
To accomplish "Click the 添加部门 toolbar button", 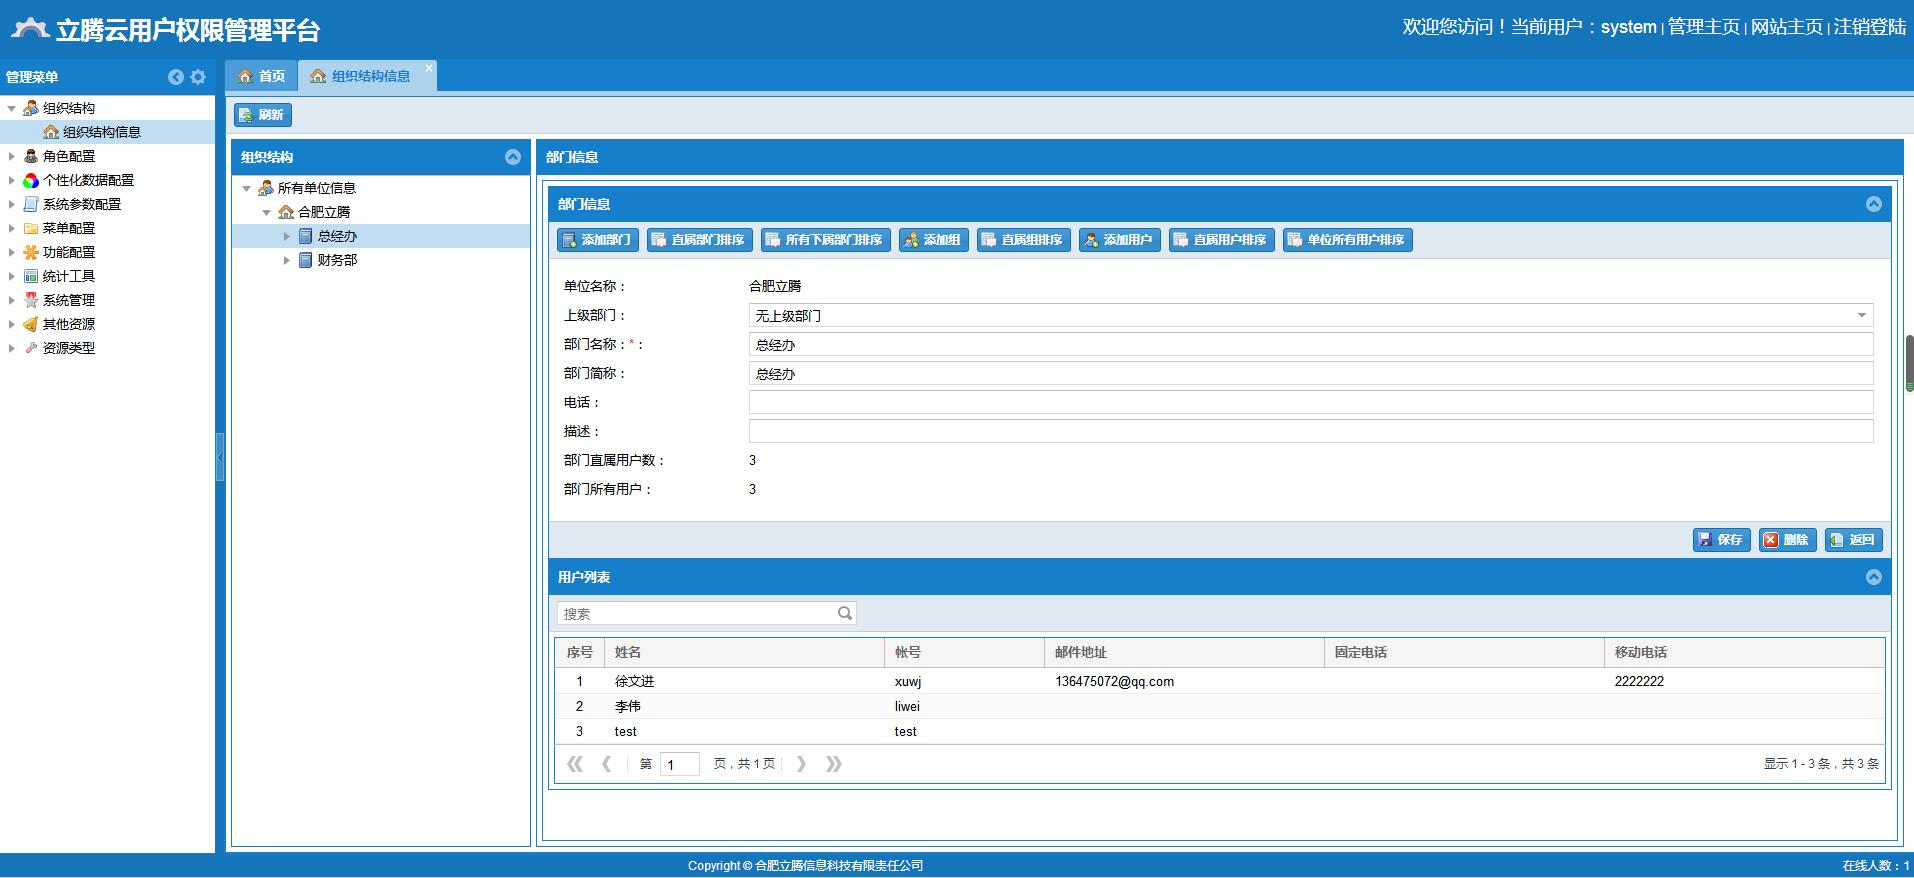I will coord(597,240).
